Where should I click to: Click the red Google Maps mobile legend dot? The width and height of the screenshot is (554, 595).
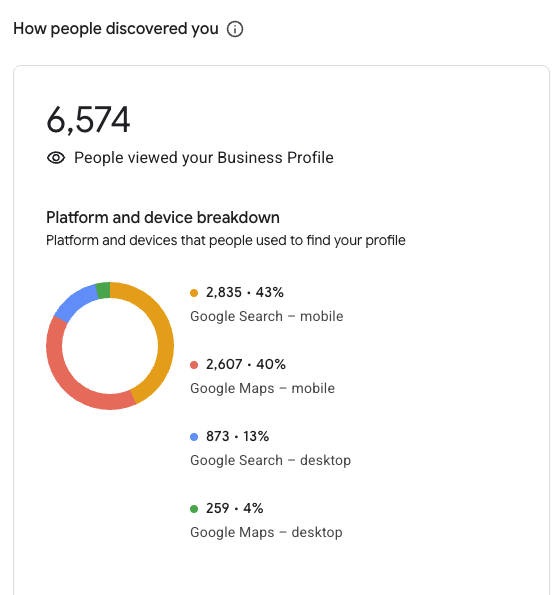pyautogui.click(x=194, y=365)
